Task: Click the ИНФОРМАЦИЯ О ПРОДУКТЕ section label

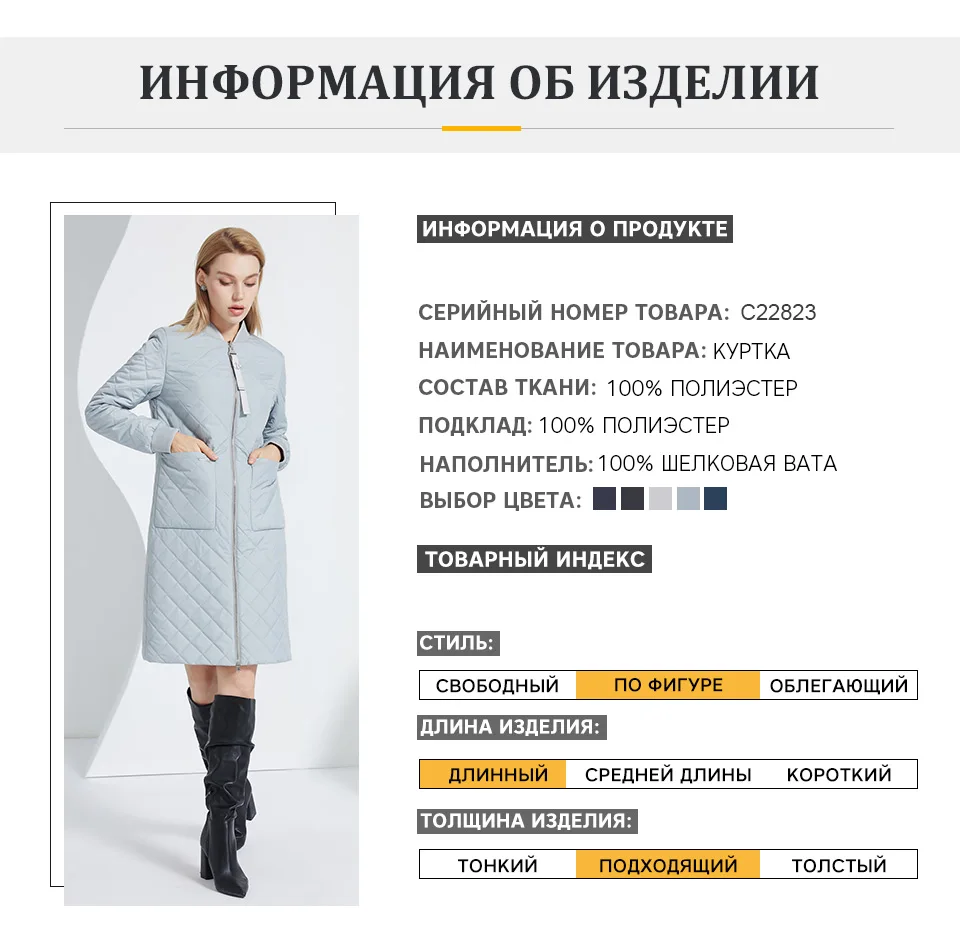Action: [575, 228]
